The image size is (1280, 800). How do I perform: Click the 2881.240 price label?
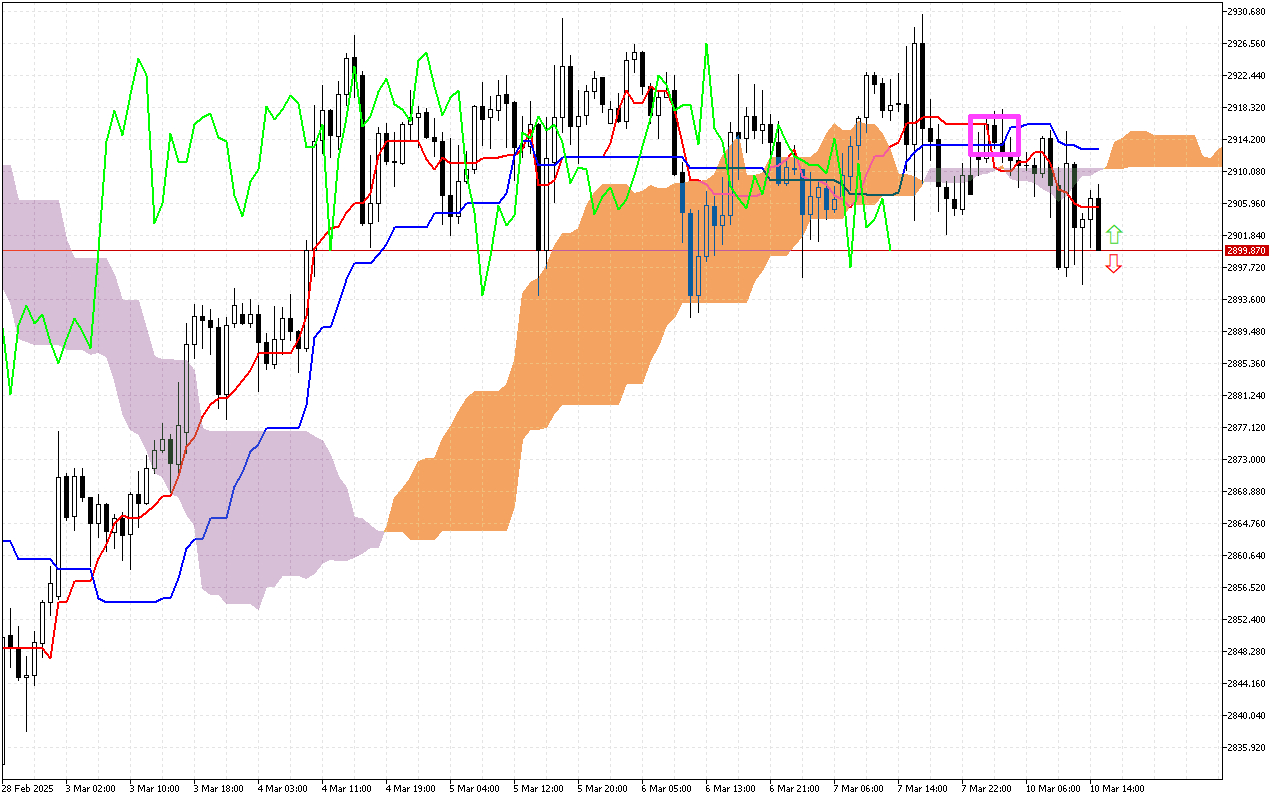click(x=1247, y=395)
